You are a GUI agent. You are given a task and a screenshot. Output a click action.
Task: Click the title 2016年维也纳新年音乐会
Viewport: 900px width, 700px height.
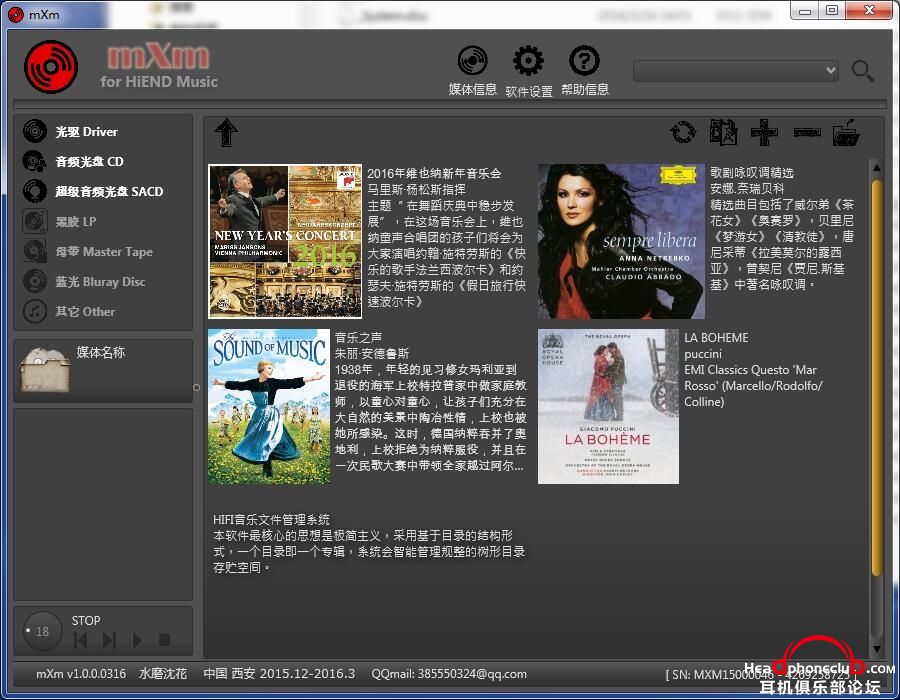(x=435, y=173)
